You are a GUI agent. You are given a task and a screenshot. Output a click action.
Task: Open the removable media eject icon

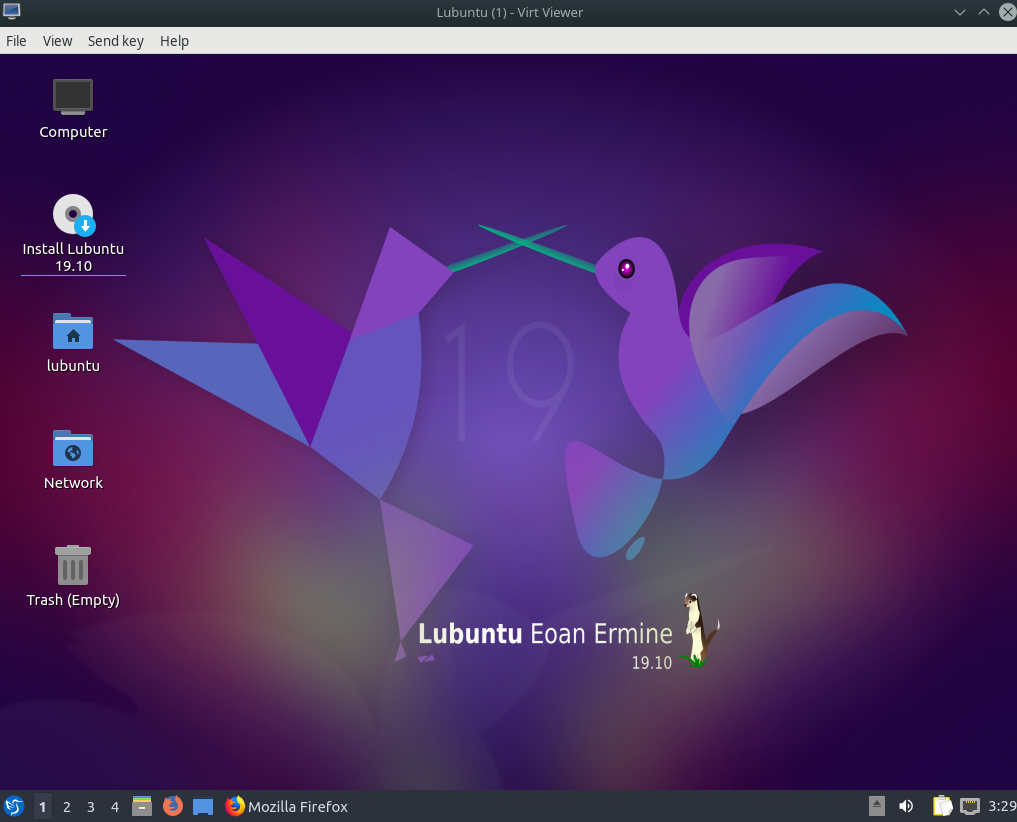click(877, 806)
